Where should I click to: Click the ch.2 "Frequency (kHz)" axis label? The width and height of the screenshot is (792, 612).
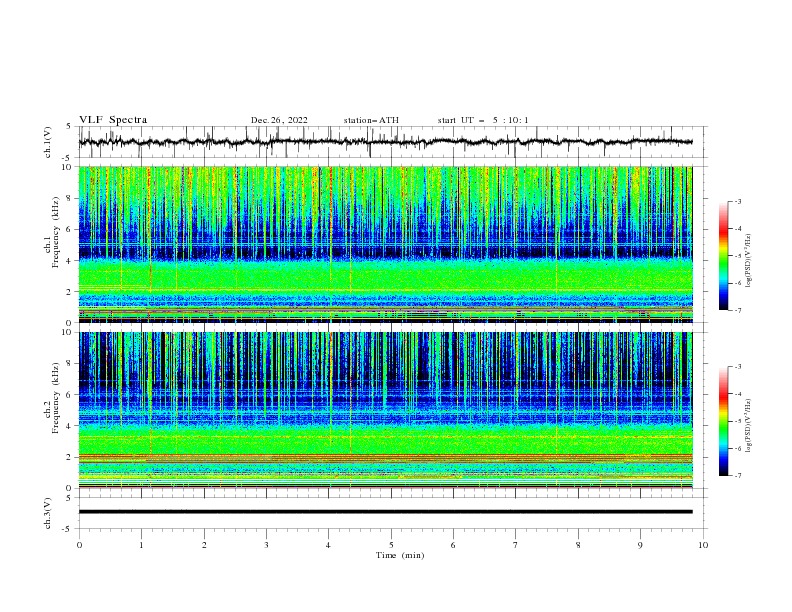point(57,398)
